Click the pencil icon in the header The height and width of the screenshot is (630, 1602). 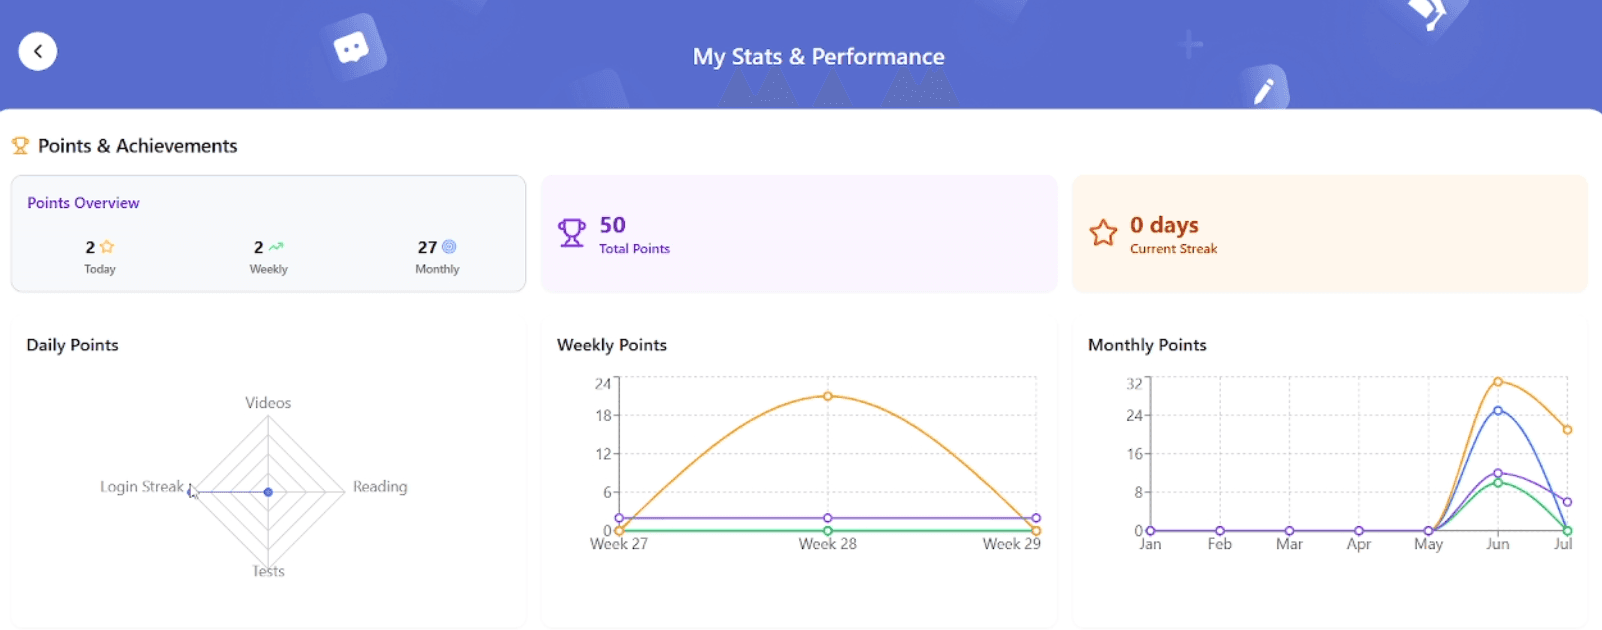coord(1264,91)
